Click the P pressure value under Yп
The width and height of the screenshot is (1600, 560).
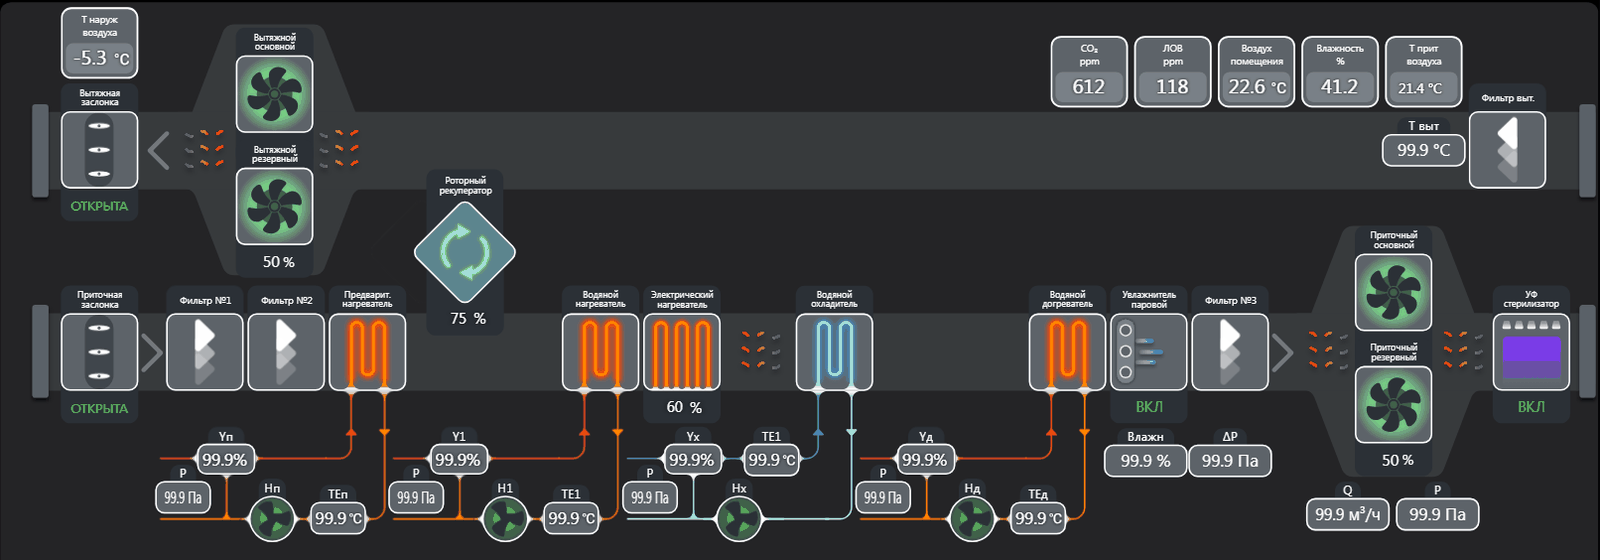[183, 497]
